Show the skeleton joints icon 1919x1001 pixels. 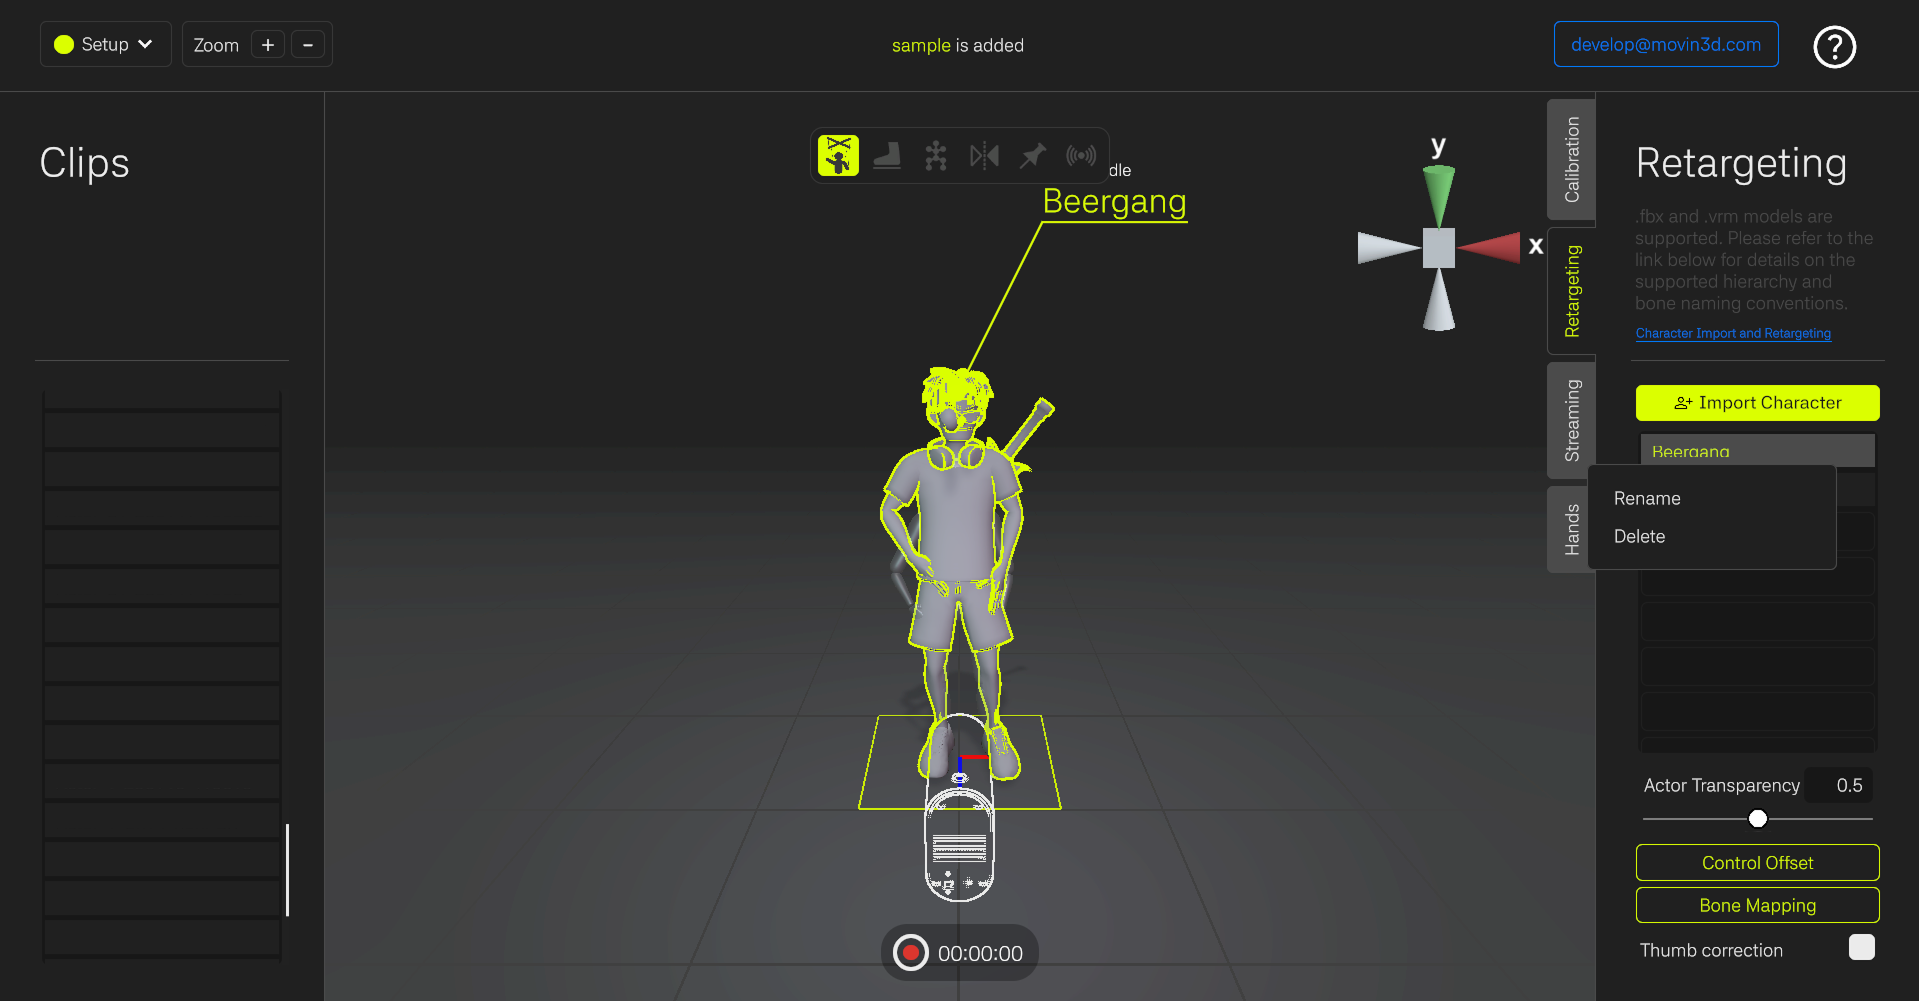tap(935, 156)
